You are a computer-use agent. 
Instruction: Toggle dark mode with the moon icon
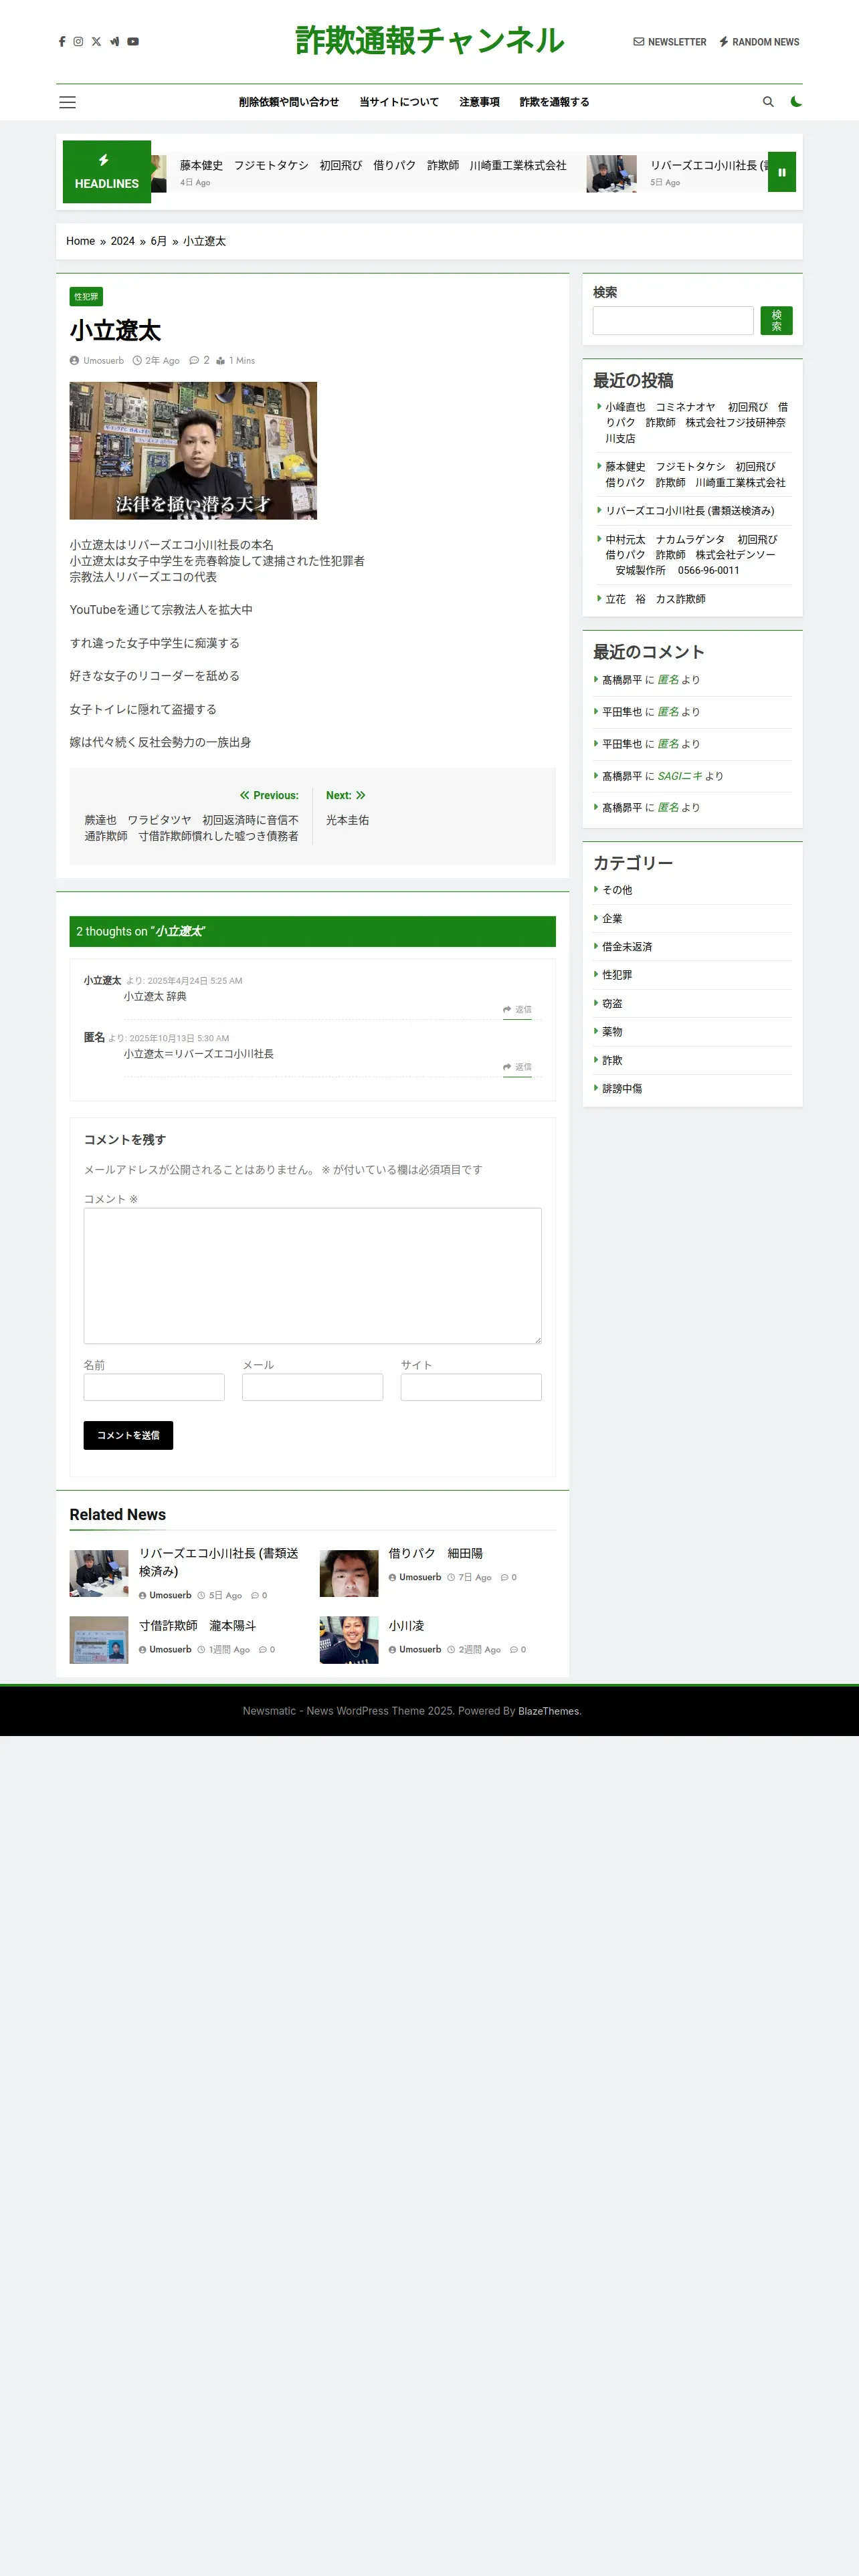(796, 102)
